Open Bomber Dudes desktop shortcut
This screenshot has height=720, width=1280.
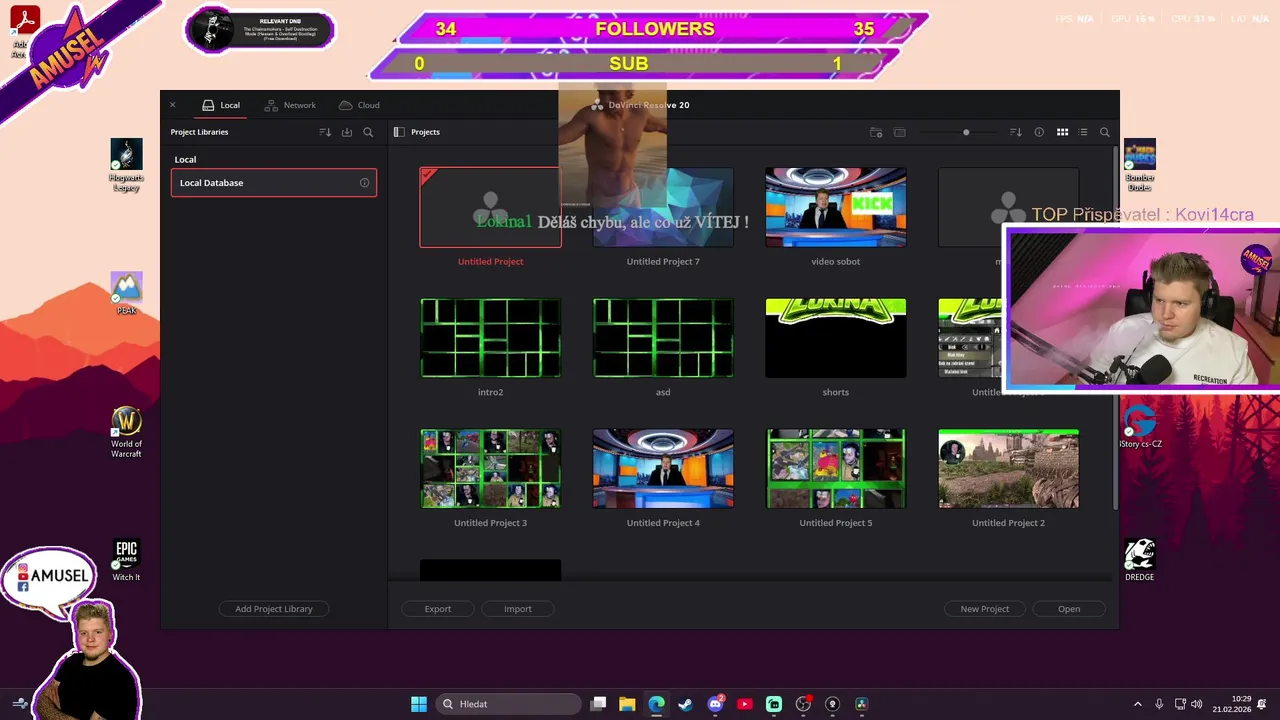(1140, 166)
